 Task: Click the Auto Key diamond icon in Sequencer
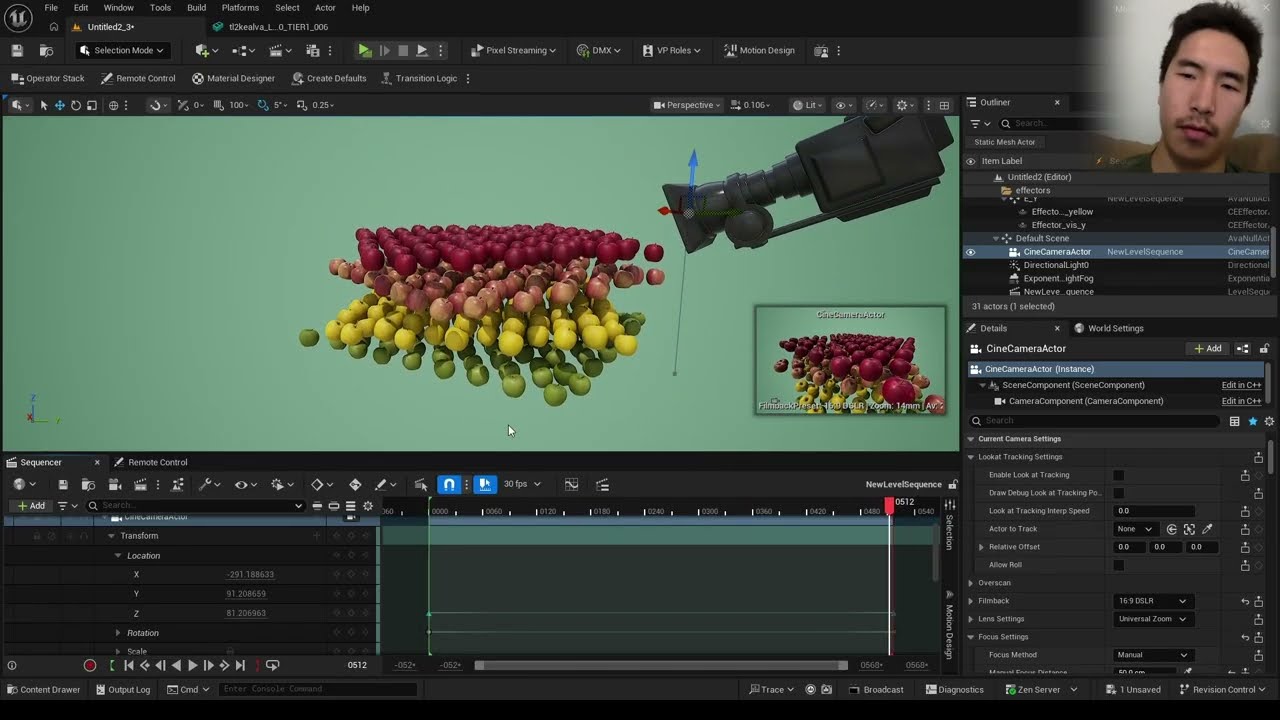pyautogui.click(x=355, y=484)
